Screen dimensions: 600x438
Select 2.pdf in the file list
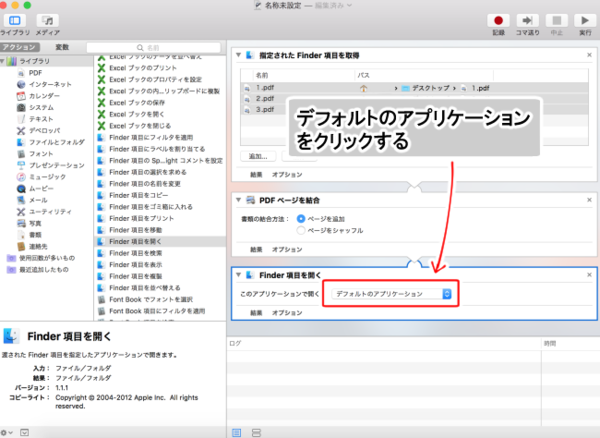coord(264,99)
